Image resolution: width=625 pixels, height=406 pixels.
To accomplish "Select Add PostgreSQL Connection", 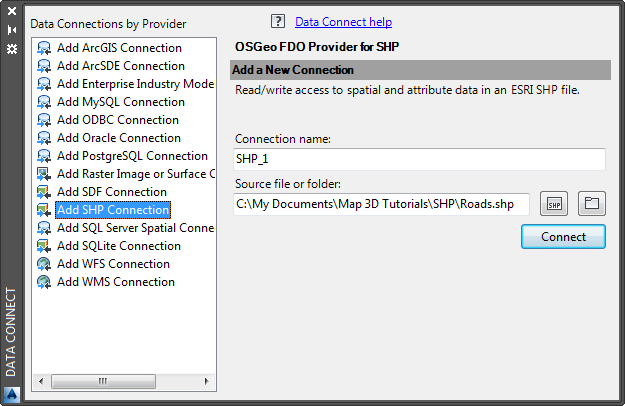I will pos(132,156).
